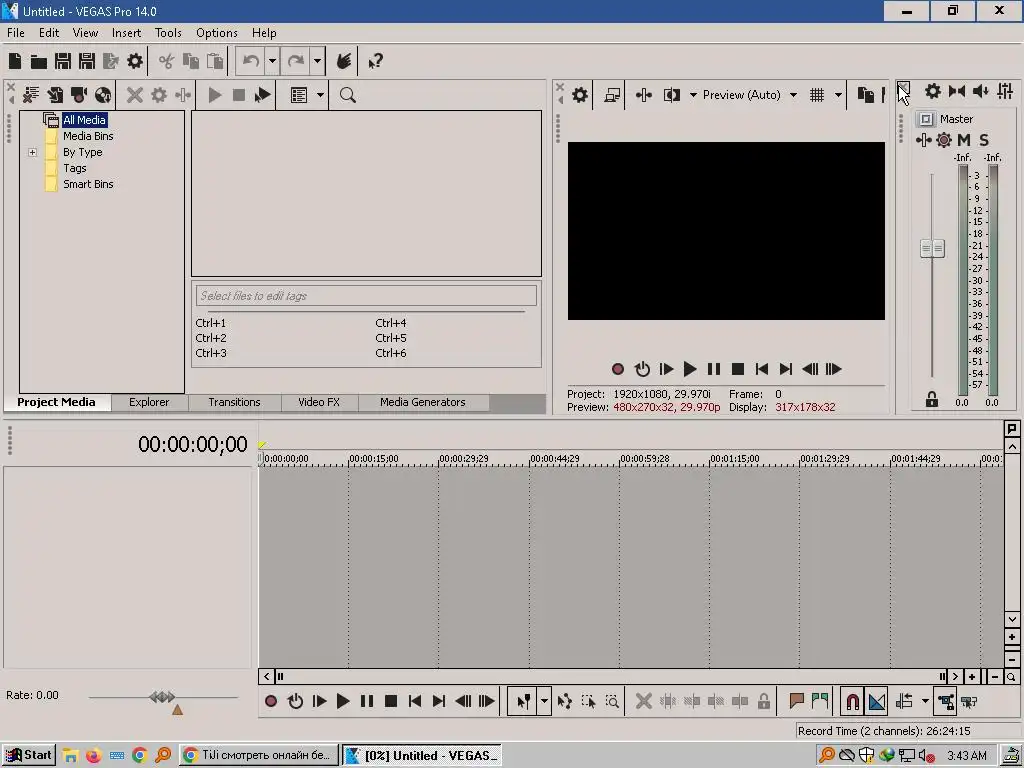Viewport: 1024px width, 768px height.
Task: Switch to the Transitions tab
Action: (x=234, y=402)
